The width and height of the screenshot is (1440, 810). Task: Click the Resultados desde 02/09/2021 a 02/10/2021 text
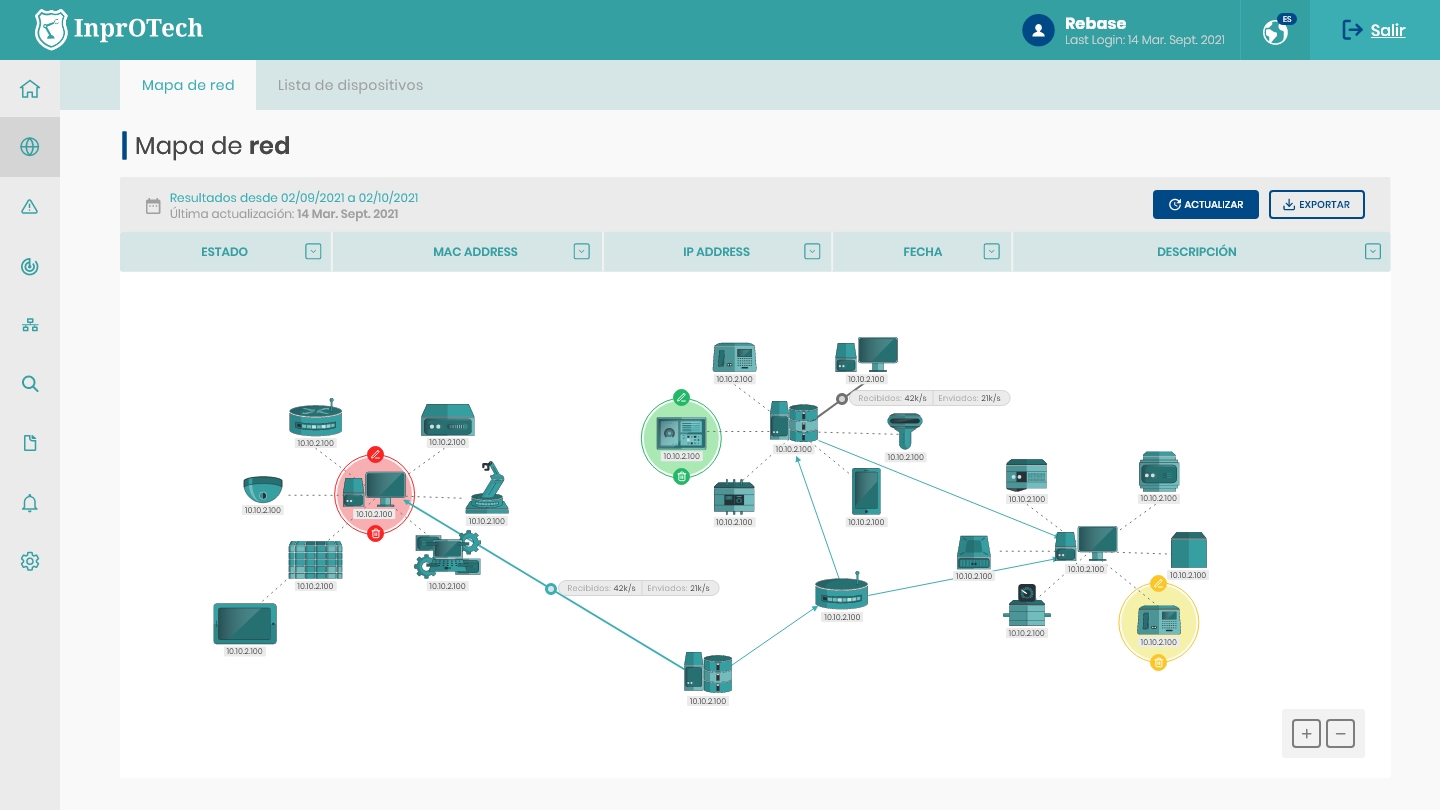(x=294, y=198)
